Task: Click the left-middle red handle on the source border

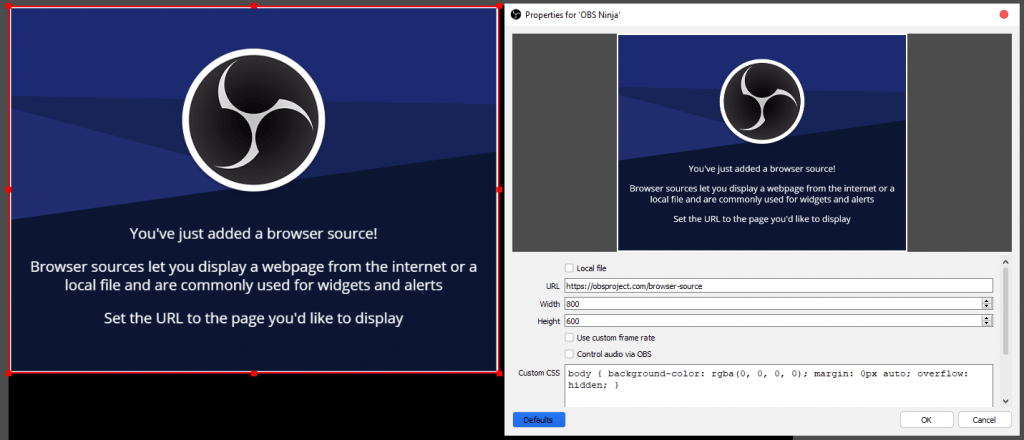Action: [10, 189]
